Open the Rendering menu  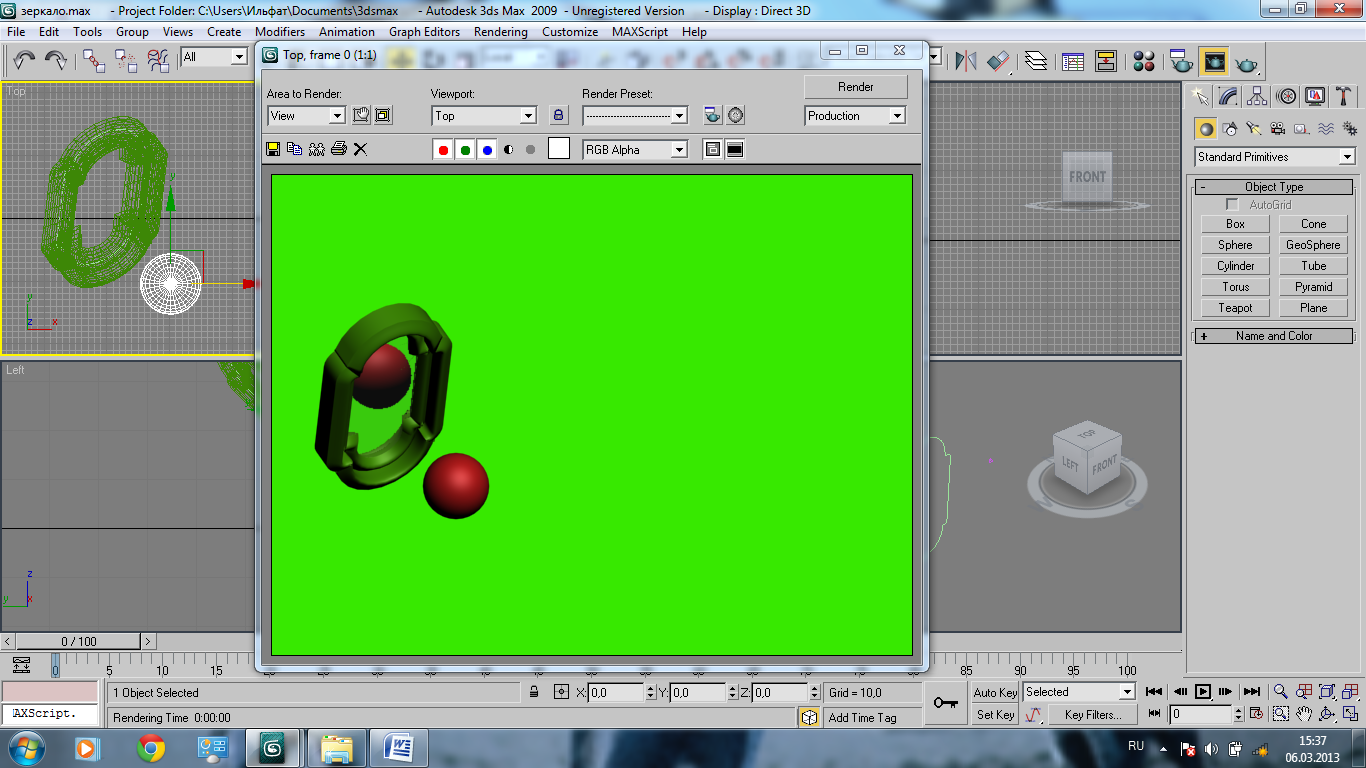[500, 32]
